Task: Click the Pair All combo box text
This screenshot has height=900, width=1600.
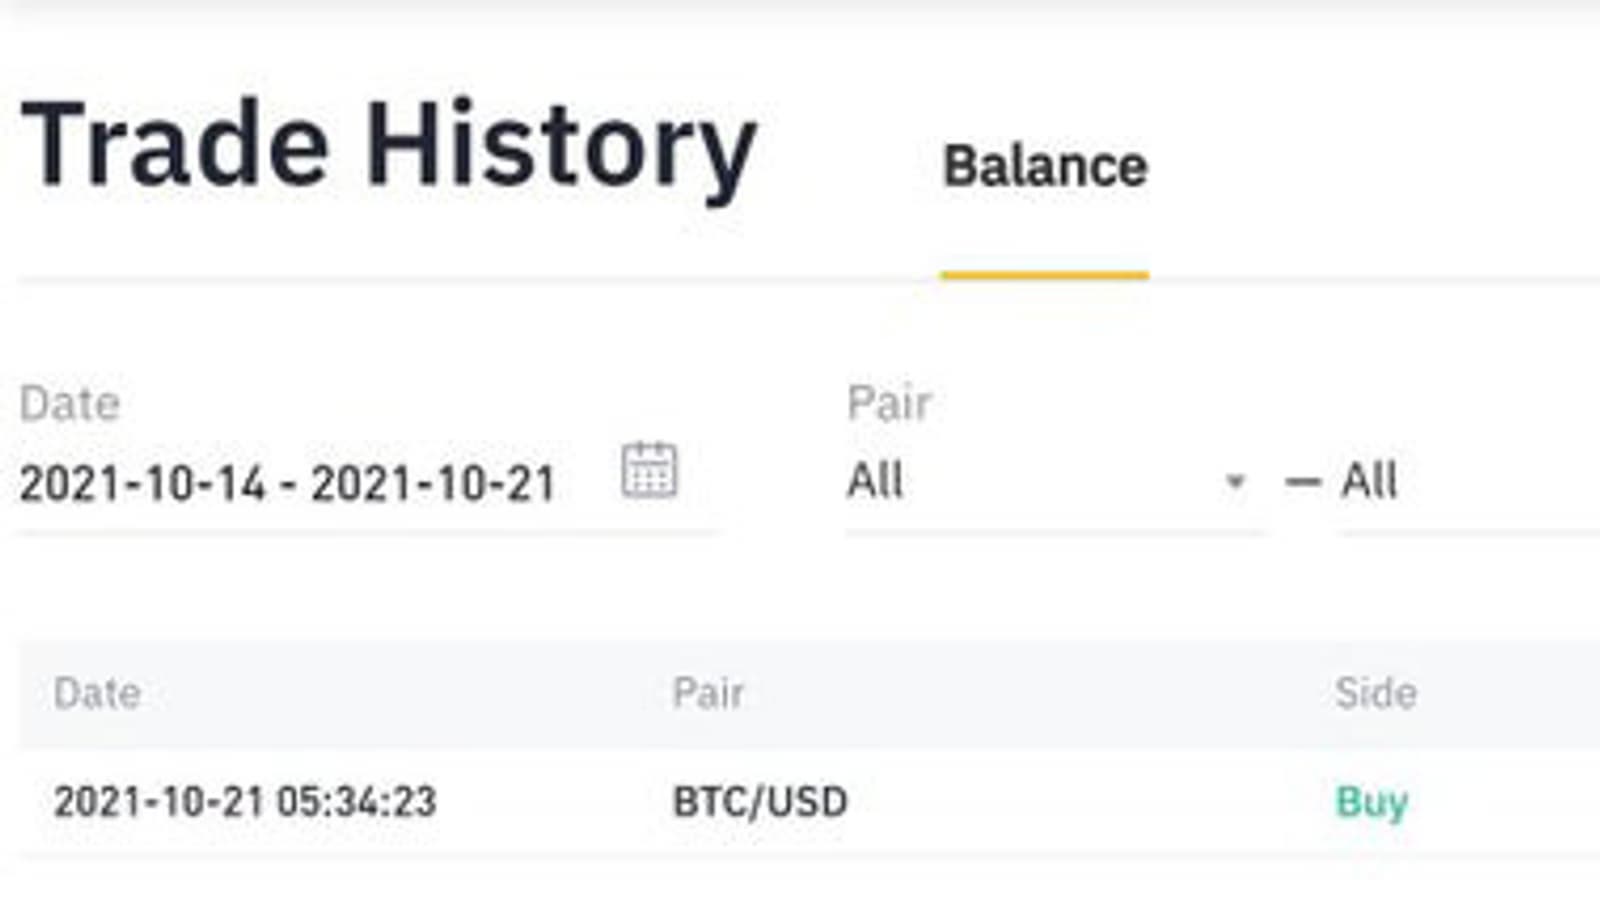Action: click(x=876, y=481)
